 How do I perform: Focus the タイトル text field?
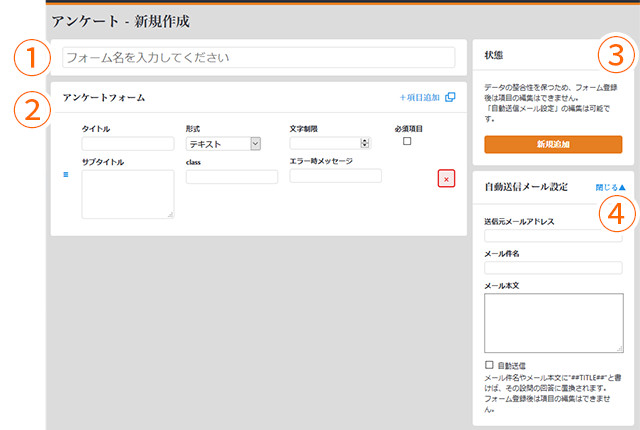127,144
